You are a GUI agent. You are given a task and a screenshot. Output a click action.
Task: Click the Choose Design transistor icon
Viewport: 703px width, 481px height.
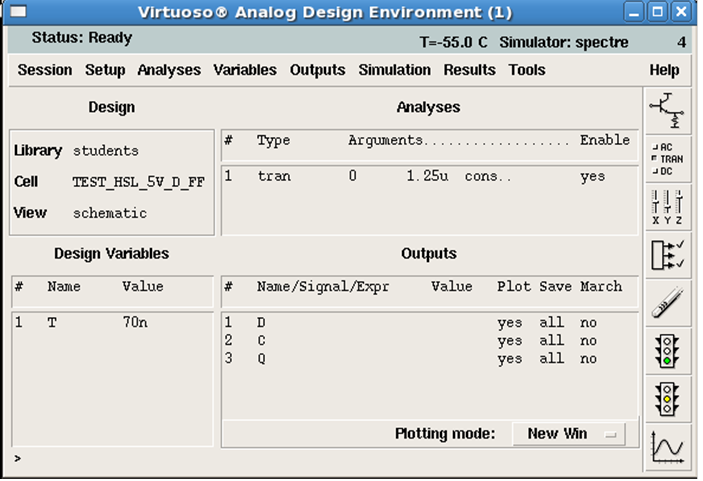click(x=667, y=111)
